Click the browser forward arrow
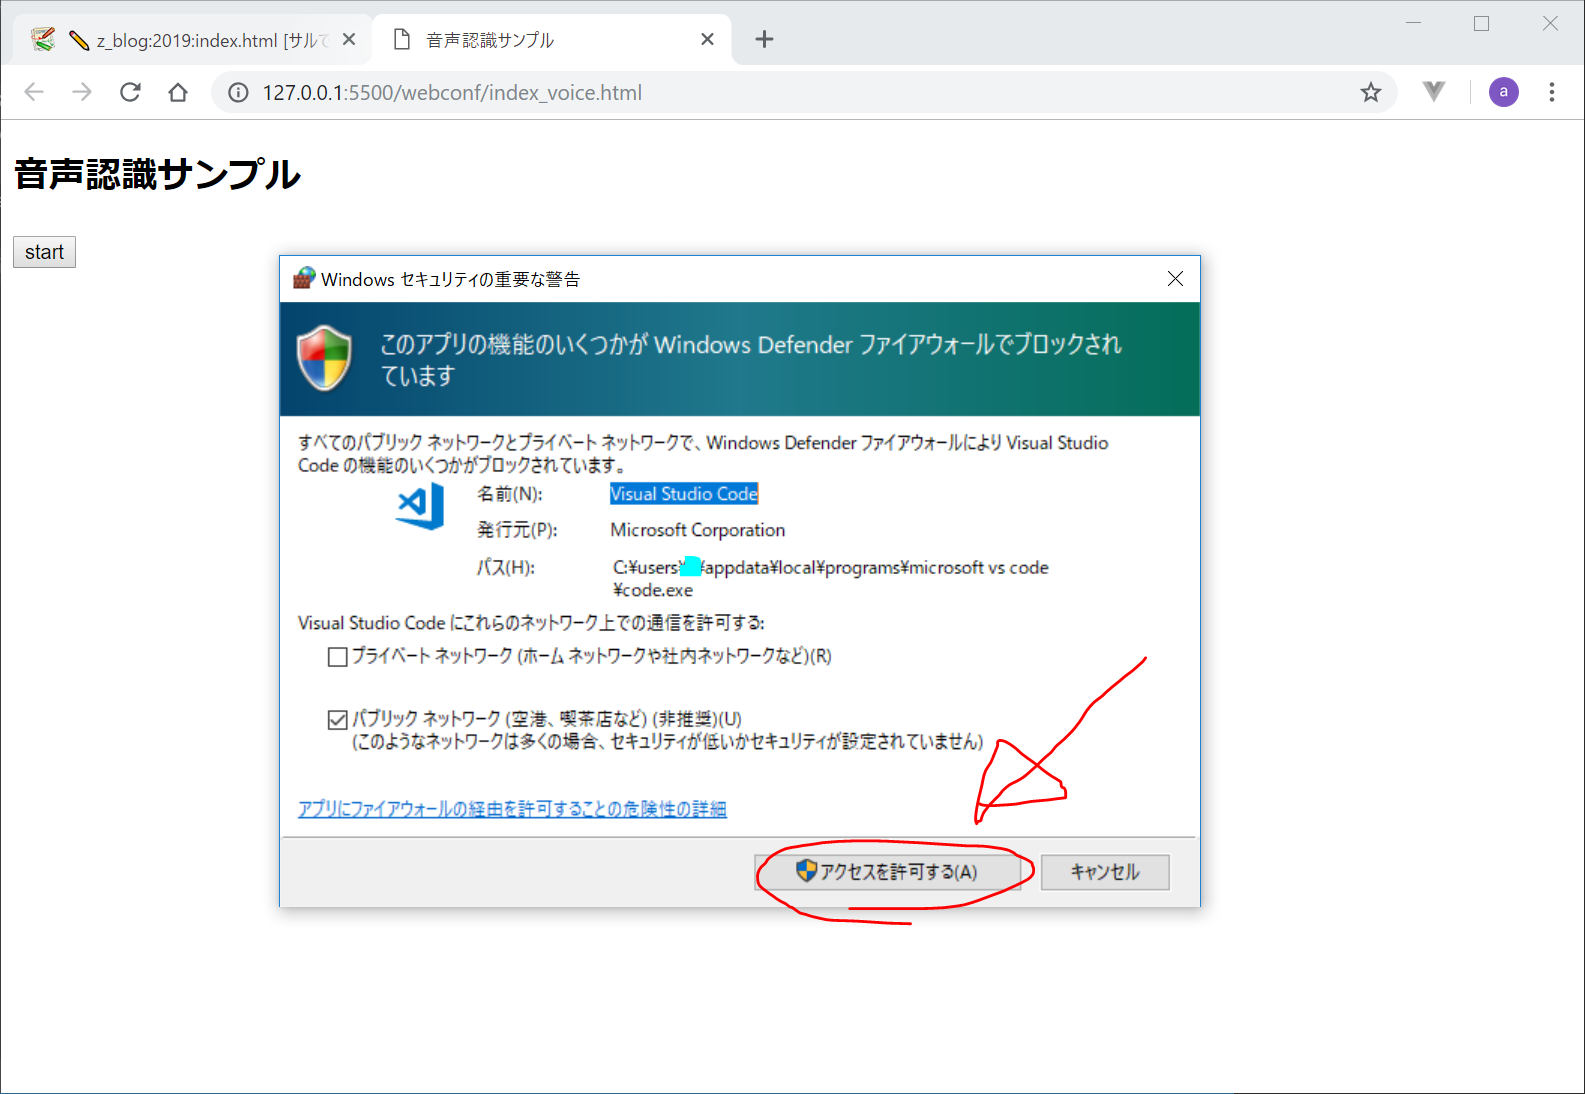 tap(82, 92)
